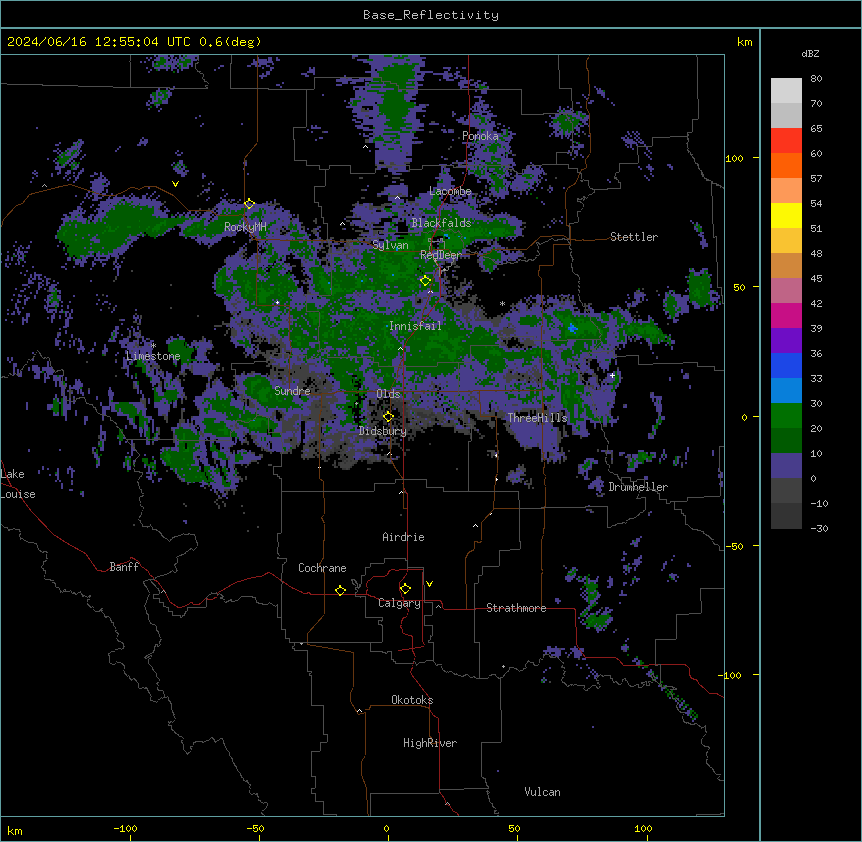
Task: Click the -100 tick on the horizontal axis
Action: click(125, 828)
